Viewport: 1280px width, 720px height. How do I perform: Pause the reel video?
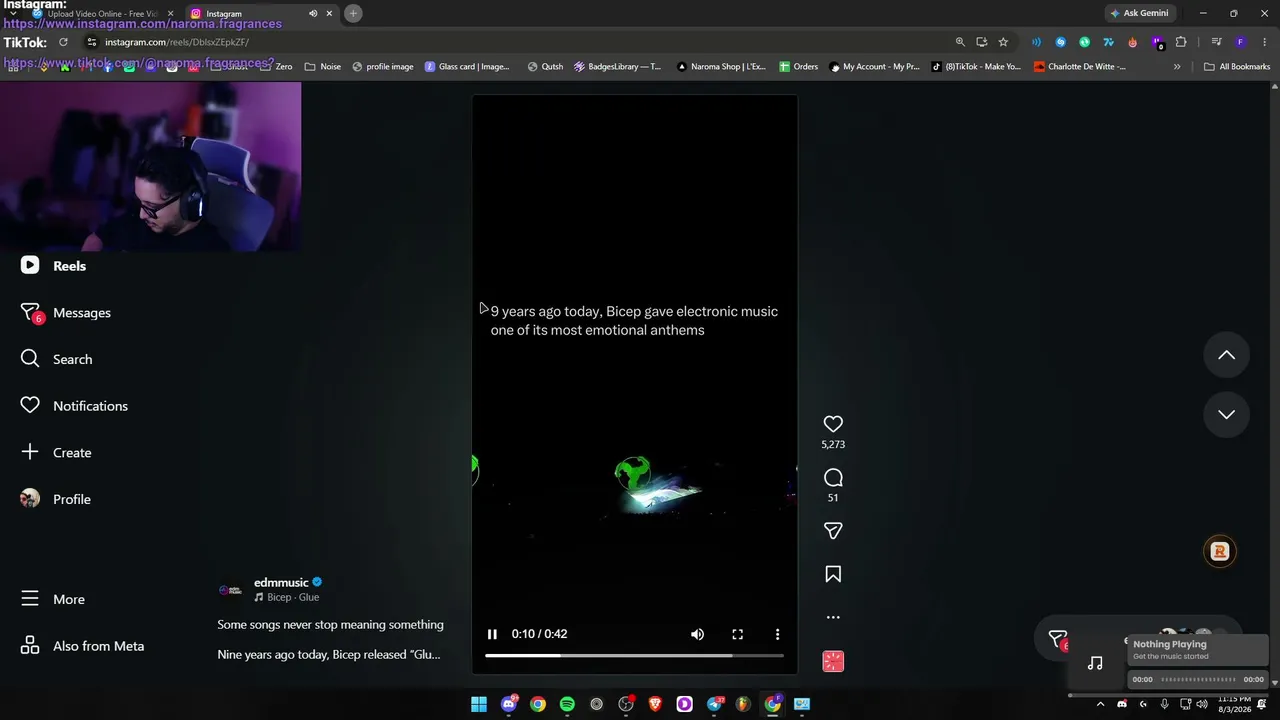point(492,634)
